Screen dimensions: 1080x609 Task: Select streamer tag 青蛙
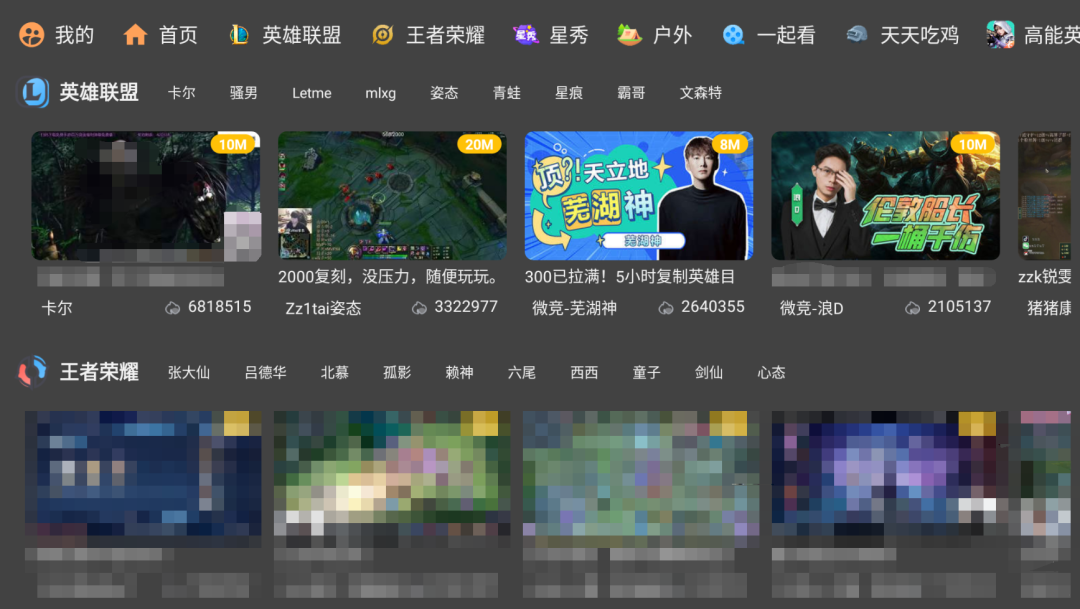coord(507,93)
